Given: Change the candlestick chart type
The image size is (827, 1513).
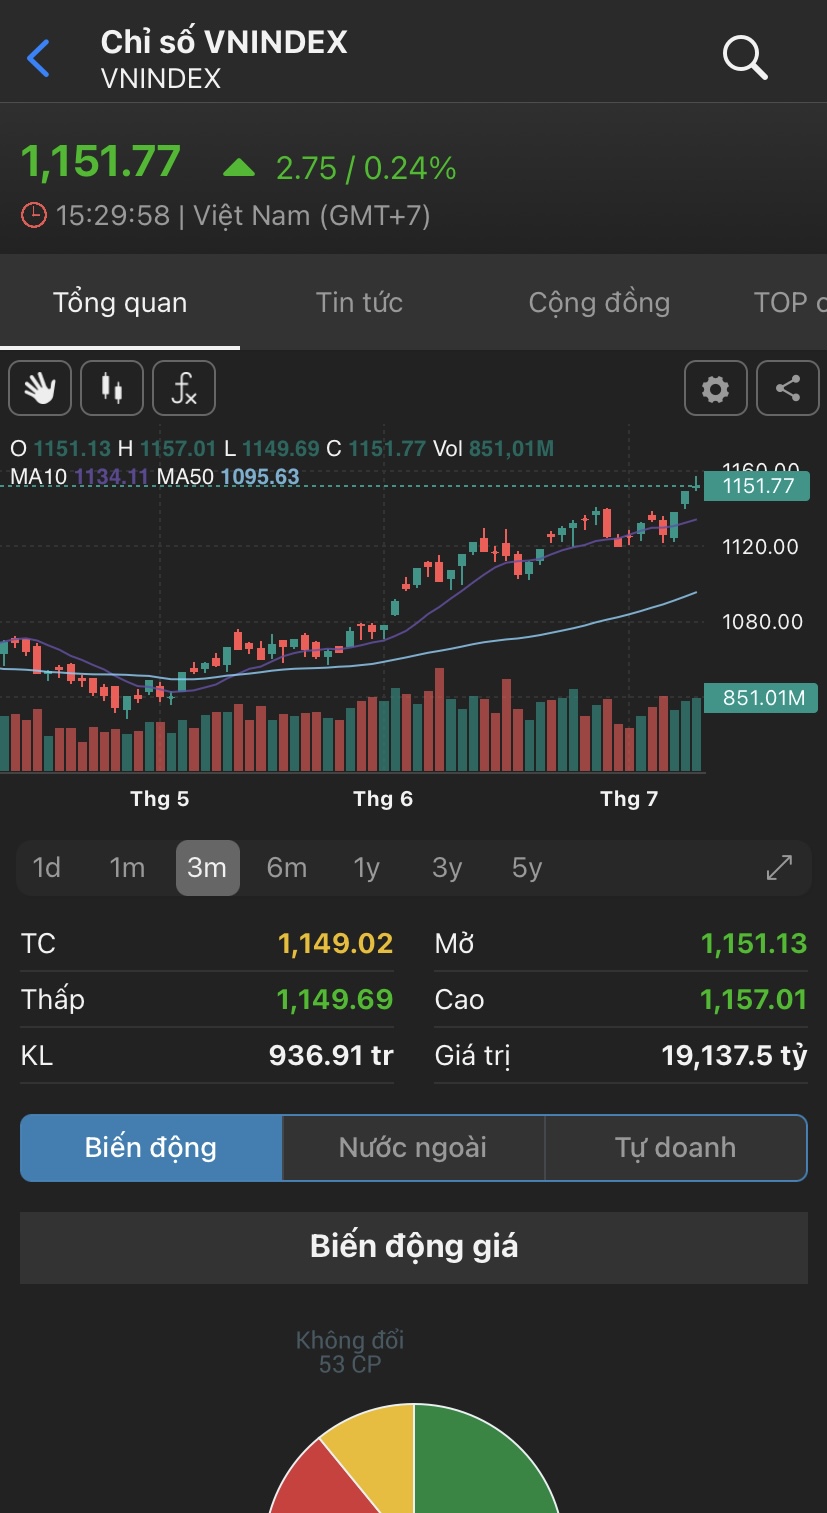Looking at the screenshot, I should pos(112,388).
